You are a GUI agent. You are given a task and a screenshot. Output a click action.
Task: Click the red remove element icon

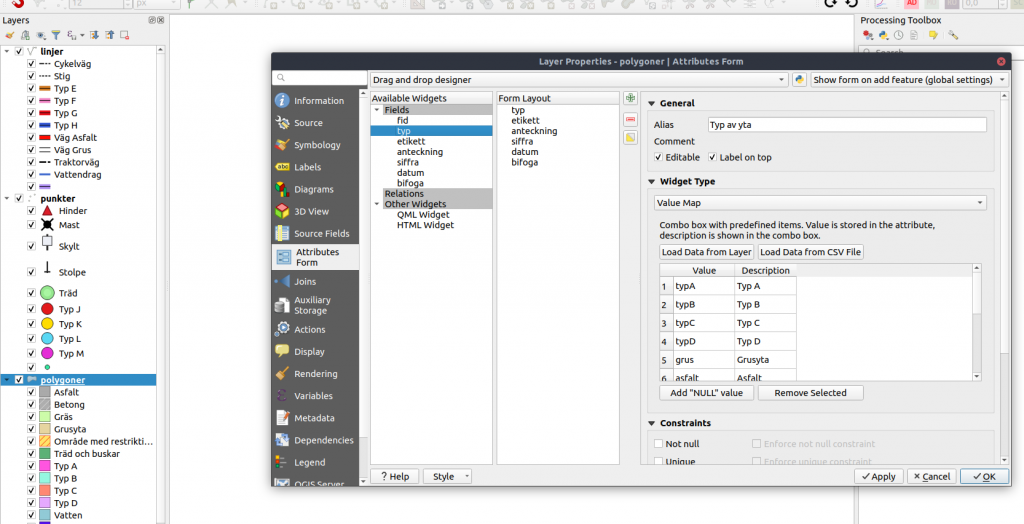(x=630, y=118)
